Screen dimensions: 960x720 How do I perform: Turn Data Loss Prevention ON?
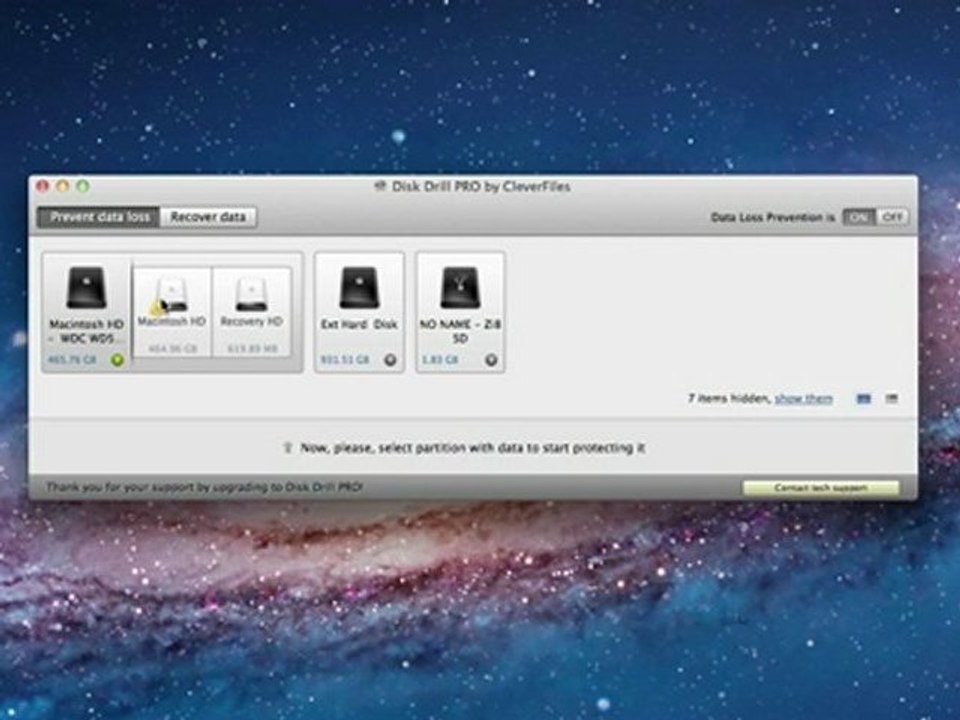pos(859,217)
